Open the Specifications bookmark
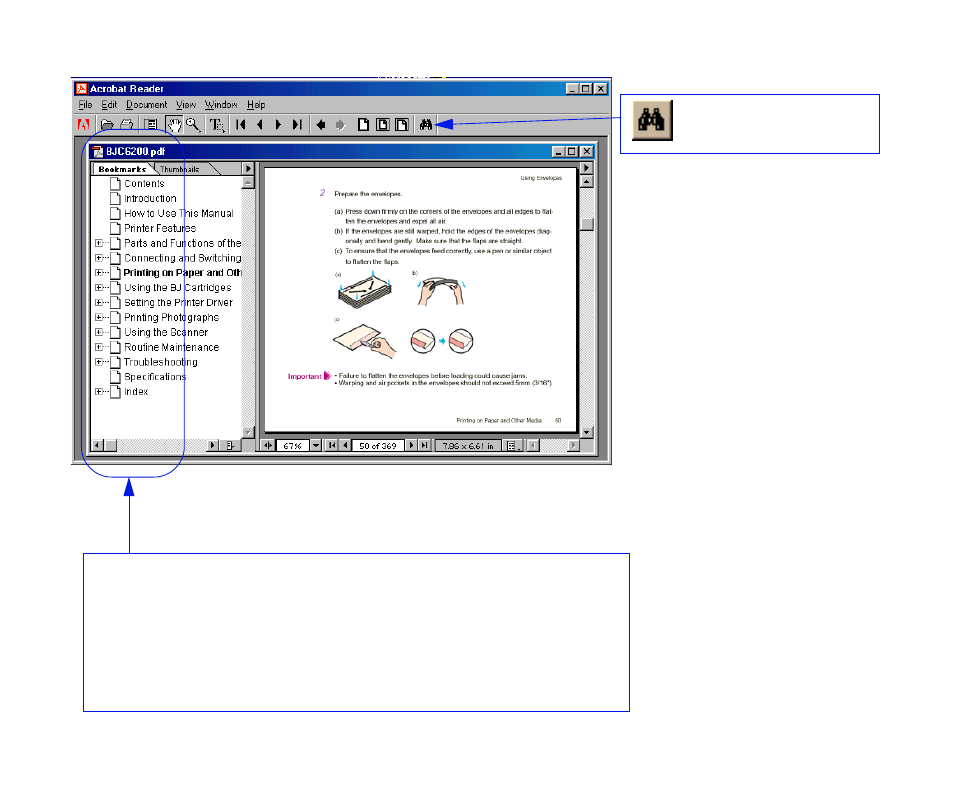 pos(155,377)
